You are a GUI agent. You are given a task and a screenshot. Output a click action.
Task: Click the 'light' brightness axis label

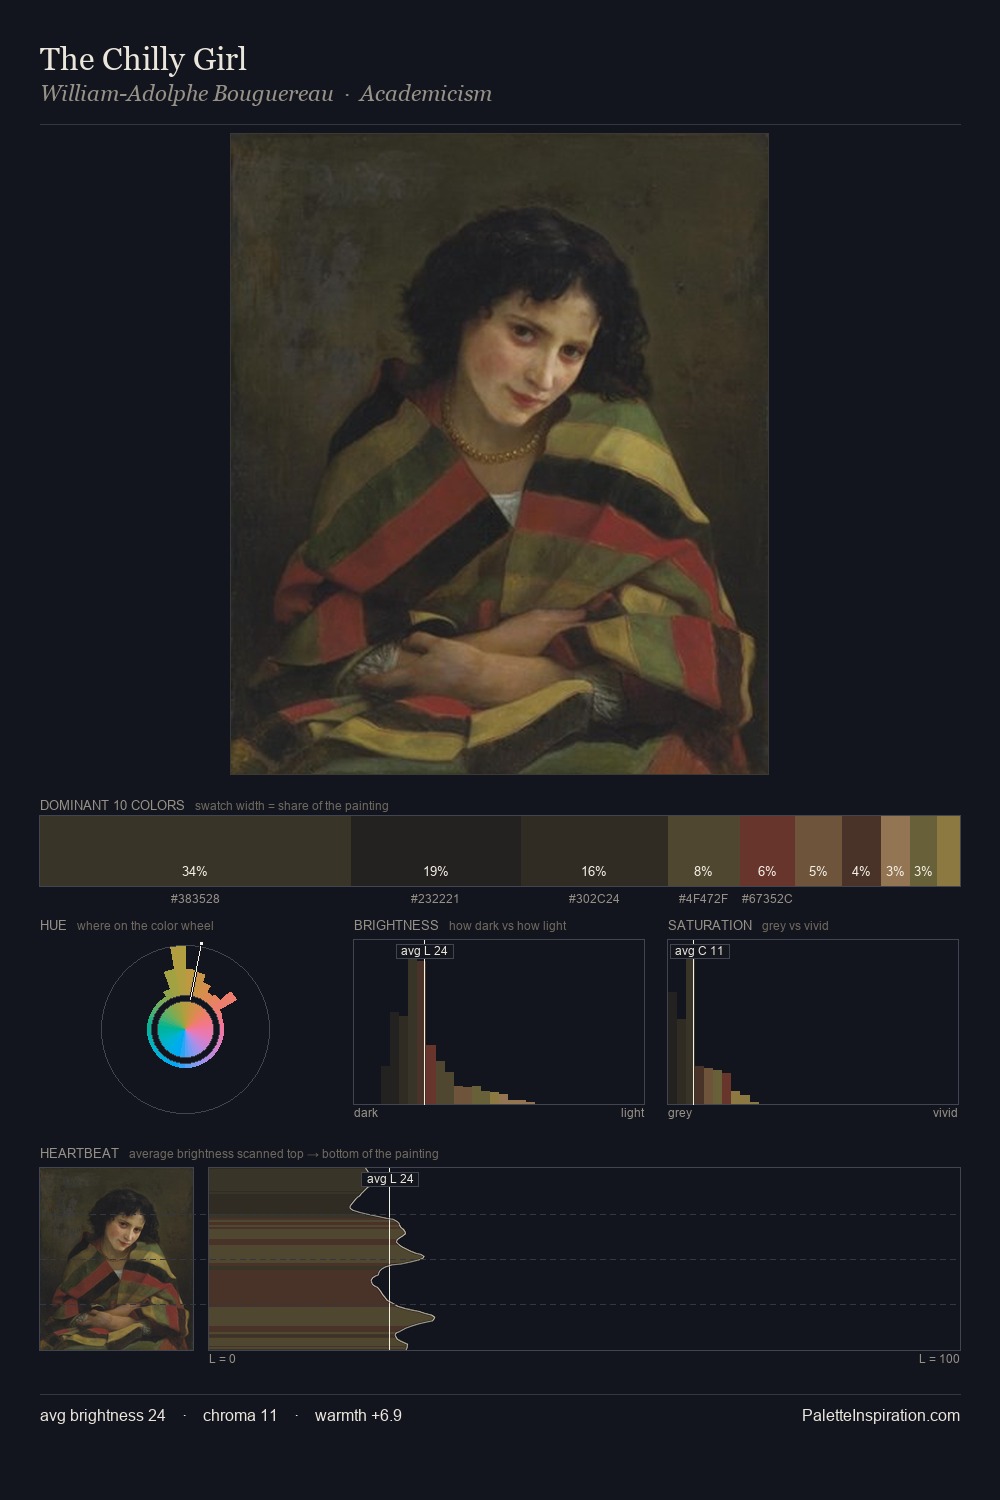pos(632,1113)
